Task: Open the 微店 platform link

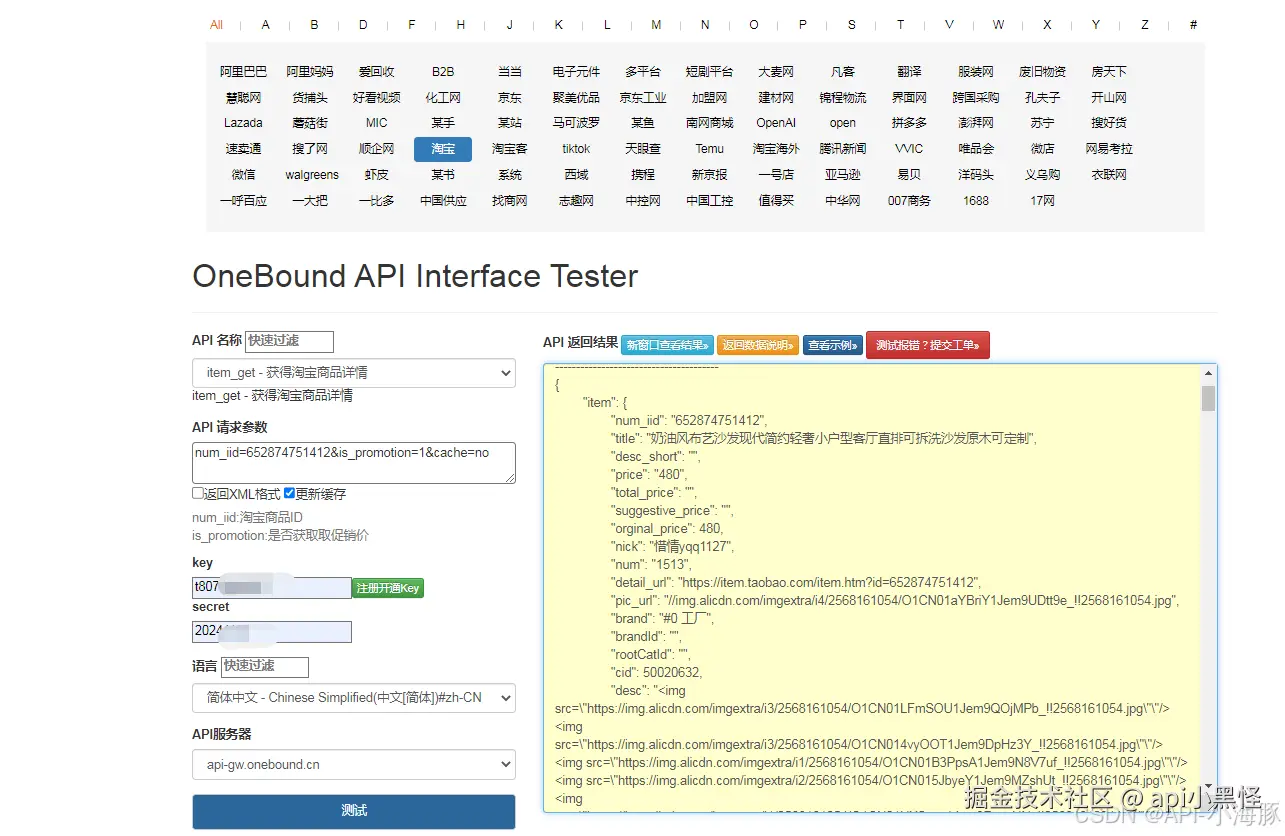Action: pos(1042,149)
